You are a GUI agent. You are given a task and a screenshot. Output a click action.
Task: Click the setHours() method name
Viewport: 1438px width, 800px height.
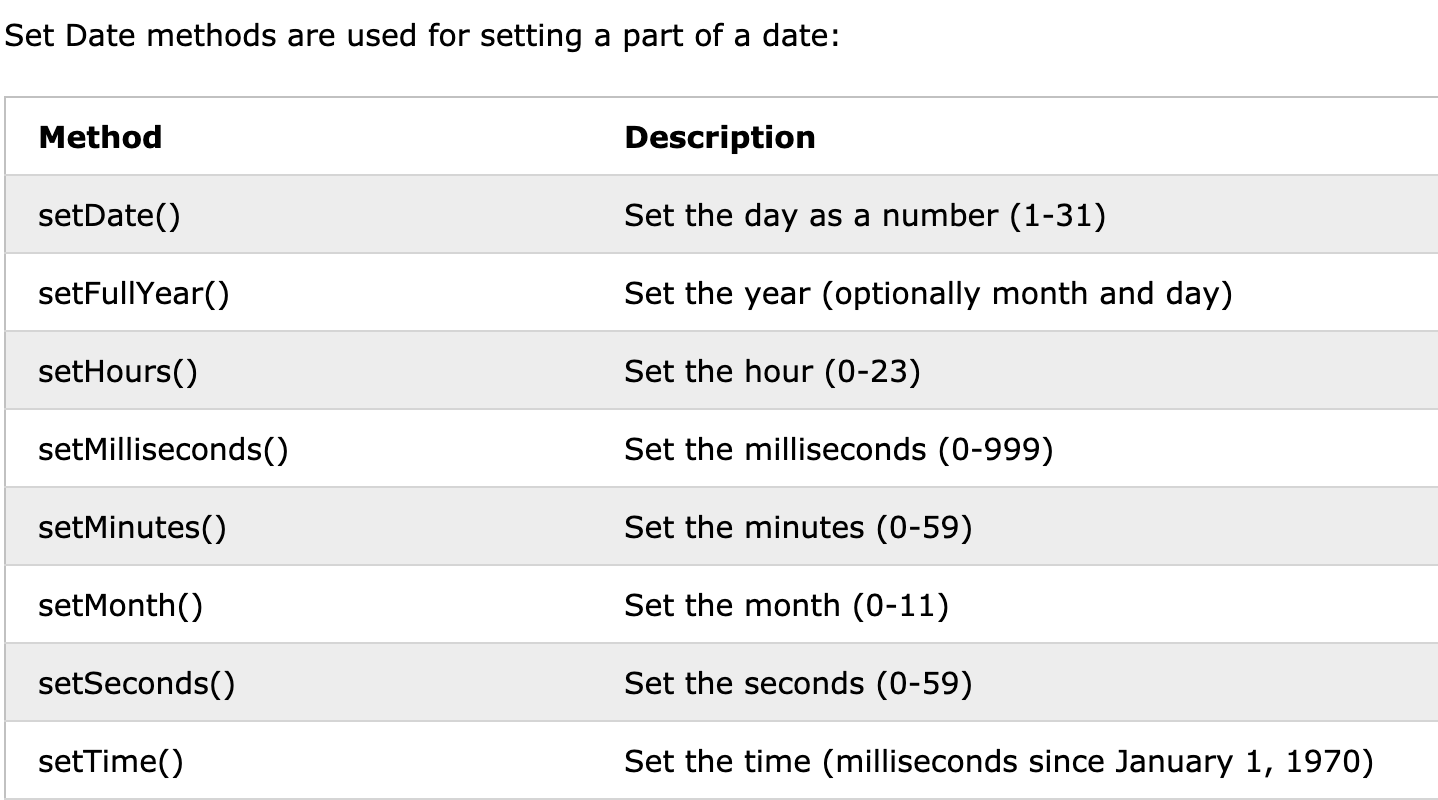(x=118, y=371)
